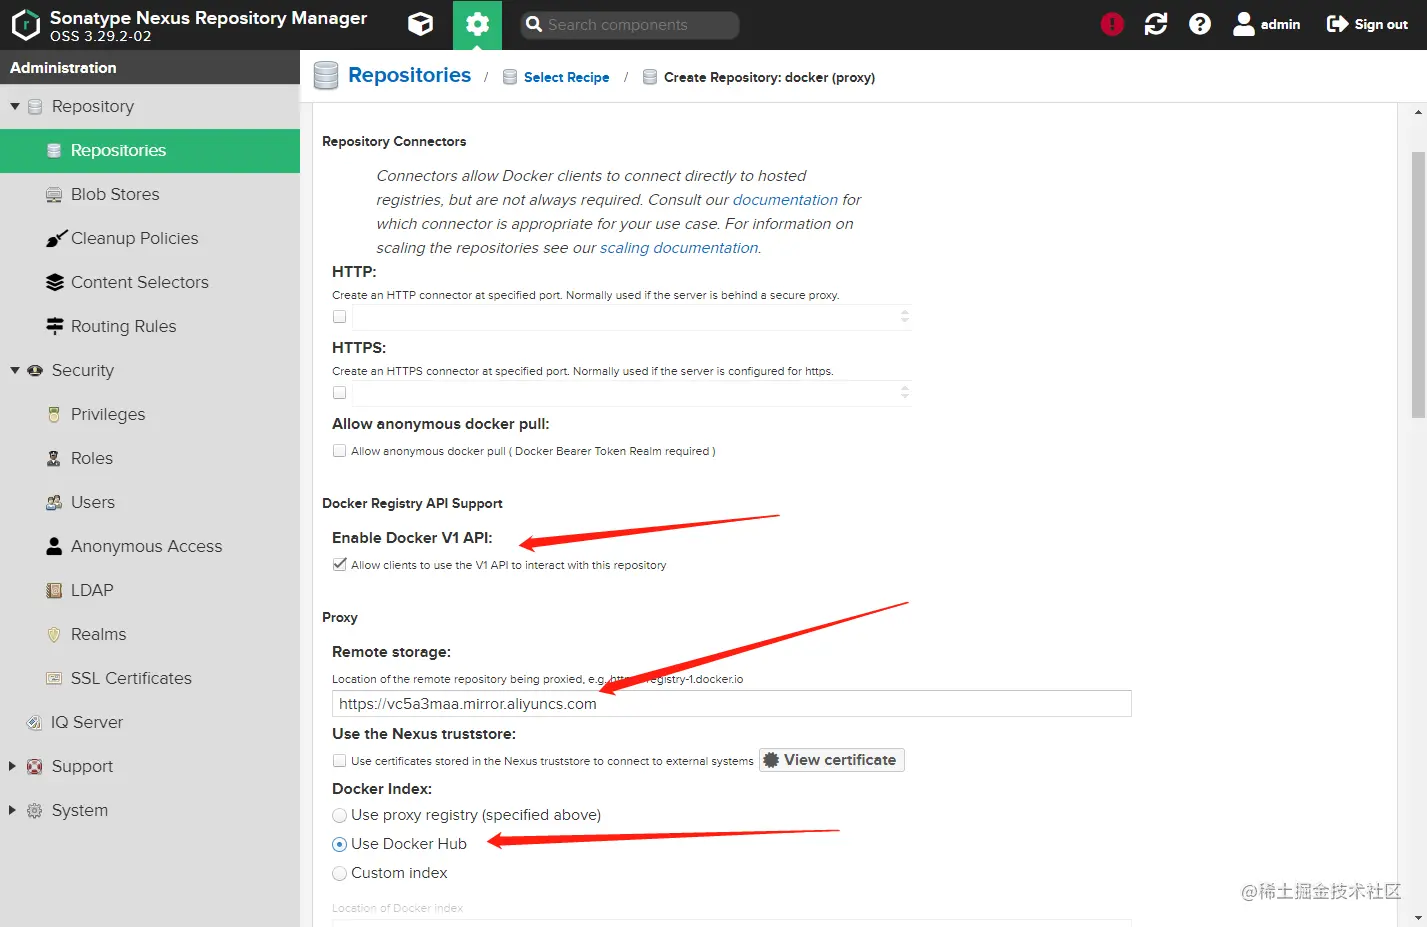Collapse the Security tree section arrow

[15, 370]
